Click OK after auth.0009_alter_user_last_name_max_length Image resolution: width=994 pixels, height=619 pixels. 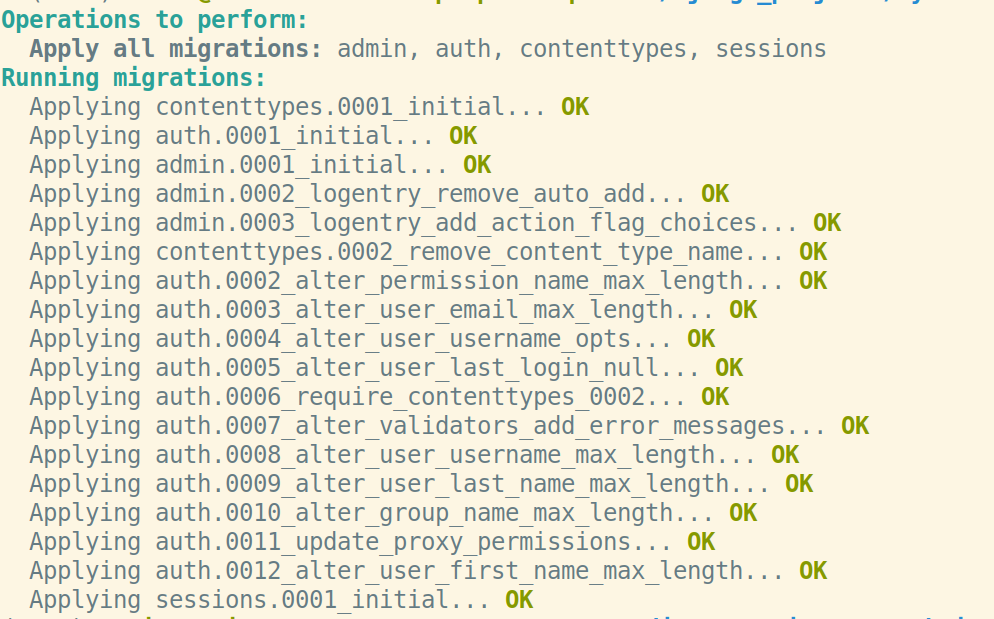799,485
